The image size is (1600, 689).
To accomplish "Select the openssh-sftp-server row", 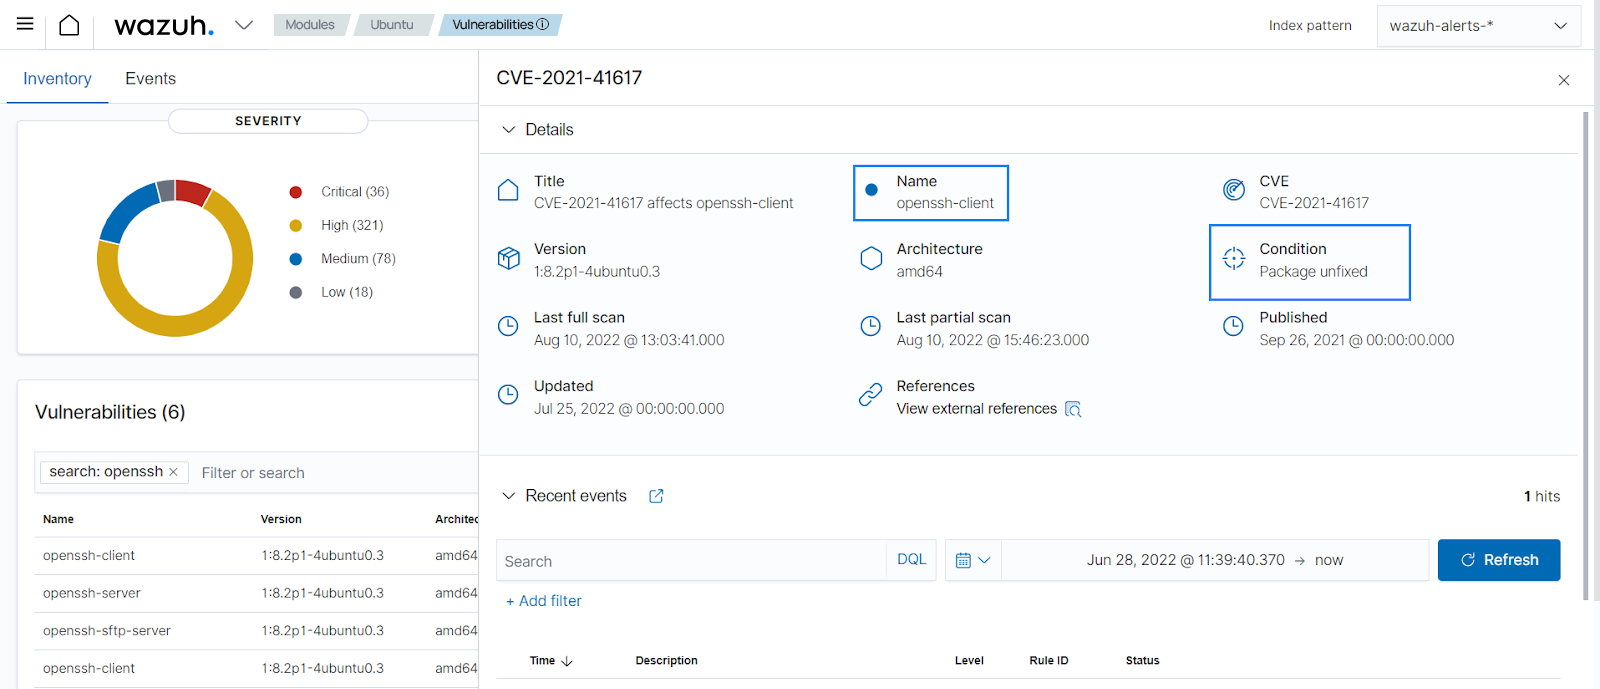I will (256, 631).
